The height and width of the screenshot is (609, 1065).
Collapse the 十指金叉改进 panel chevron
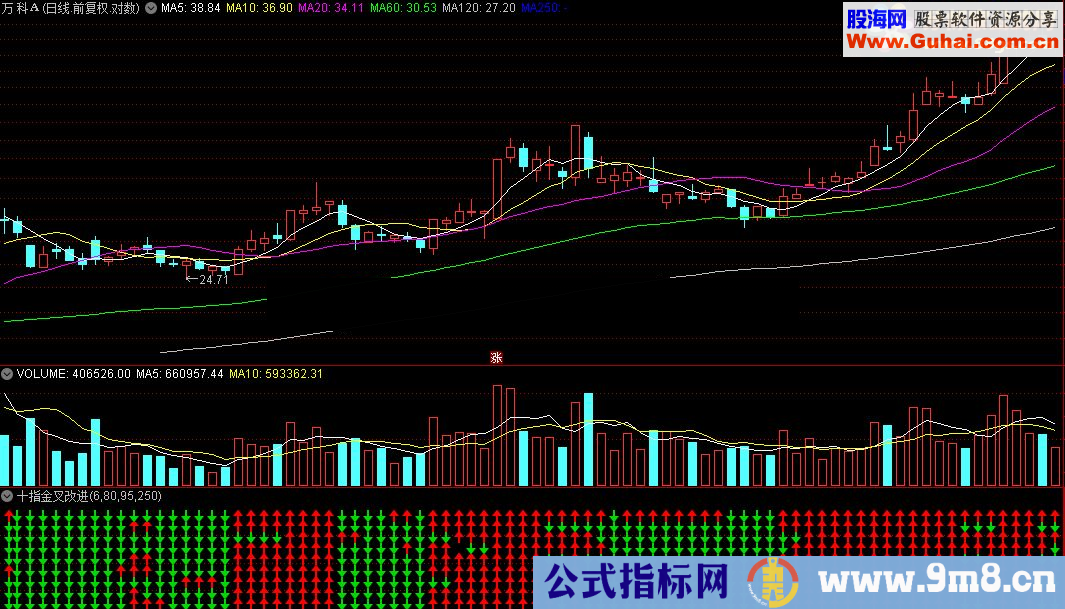tap(7, 494)
